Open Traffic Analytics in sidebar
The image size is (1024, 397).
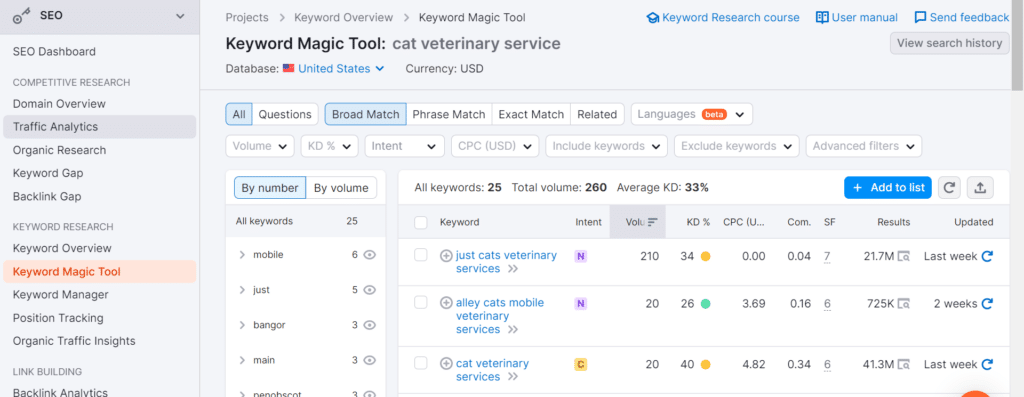[x=99, y=127]
